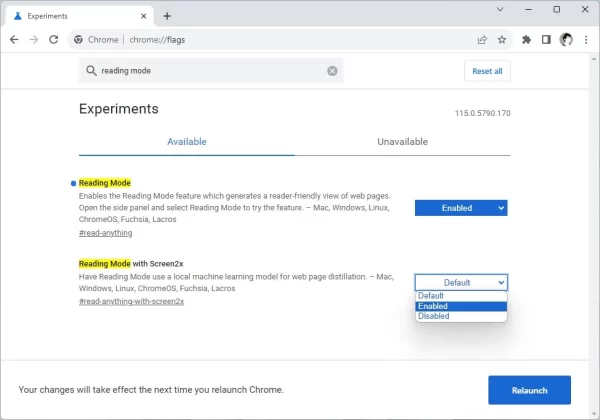This screenshot has height=420, width=600.
Task: Open the #read-anything-with-screen2x link
Action: 131,301
